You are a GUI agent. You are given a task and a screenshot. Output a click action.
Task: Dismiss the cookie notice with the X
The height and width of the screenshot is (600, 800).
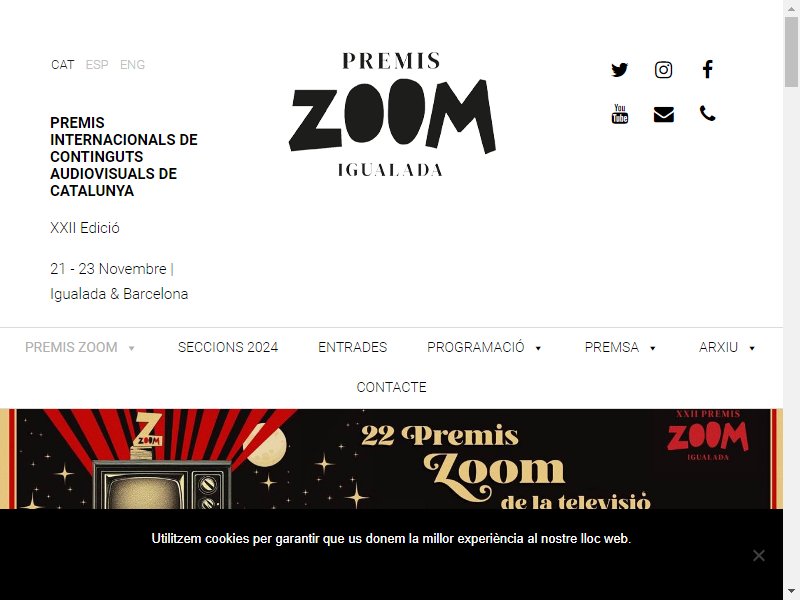pyautogui.click(x=759, y=555)
